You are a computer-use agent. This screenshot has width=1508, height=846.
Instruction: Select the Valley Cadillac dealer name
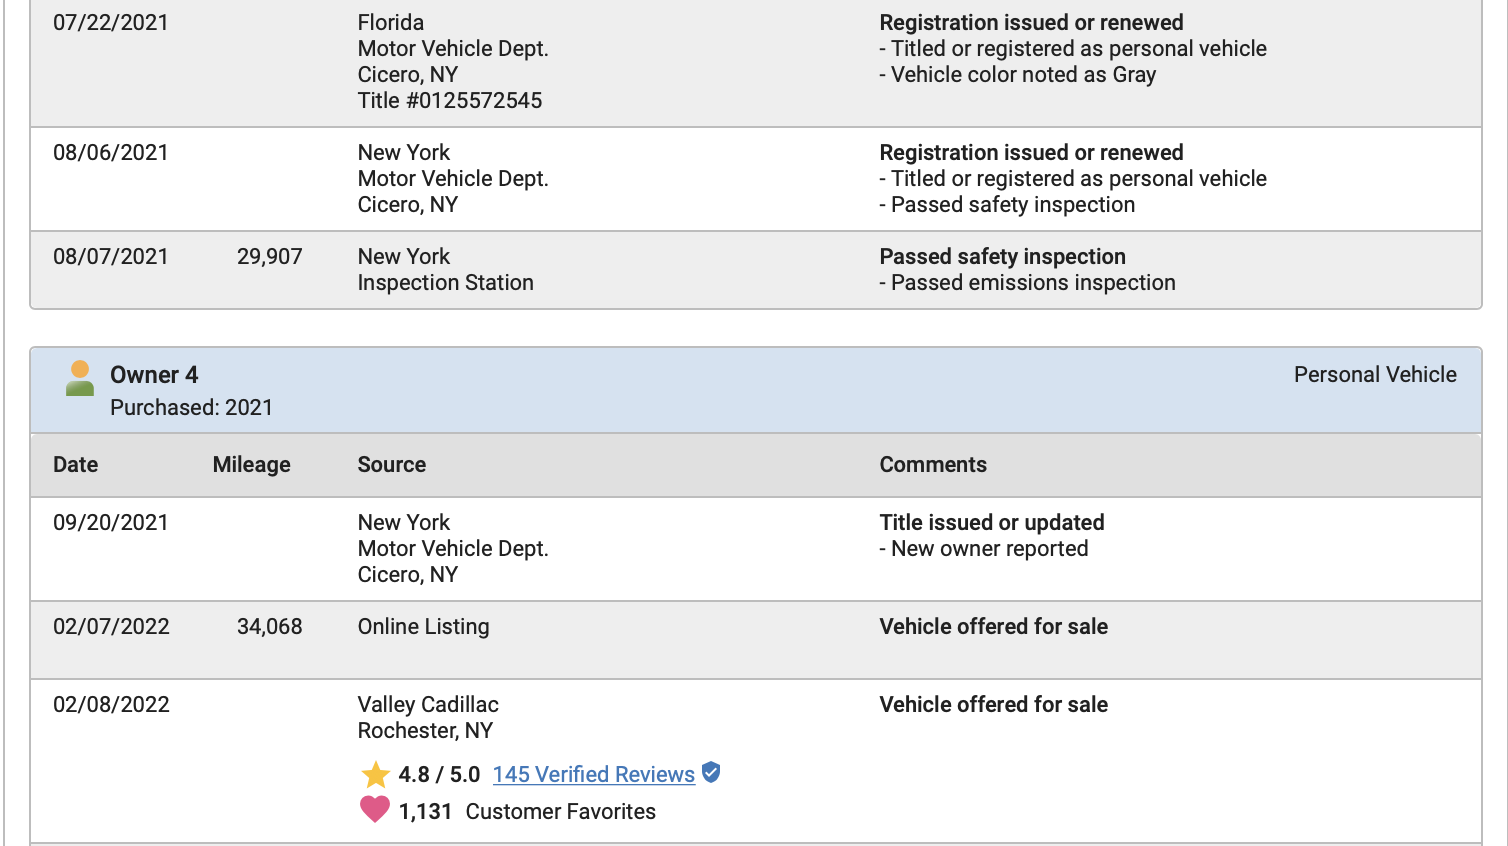(x=428, y=705)
